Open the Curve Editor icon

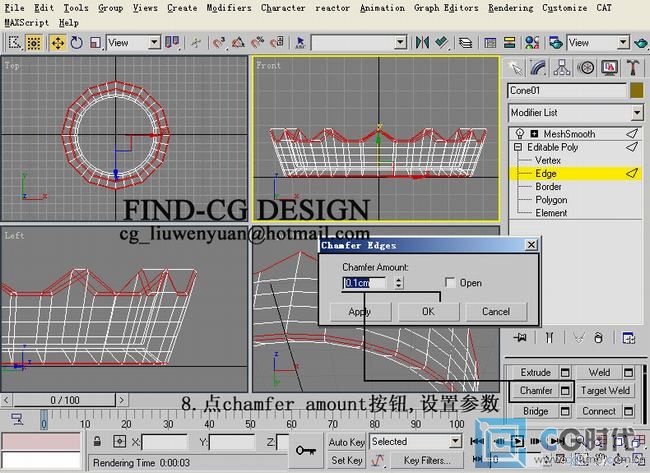tap(490, 43)
